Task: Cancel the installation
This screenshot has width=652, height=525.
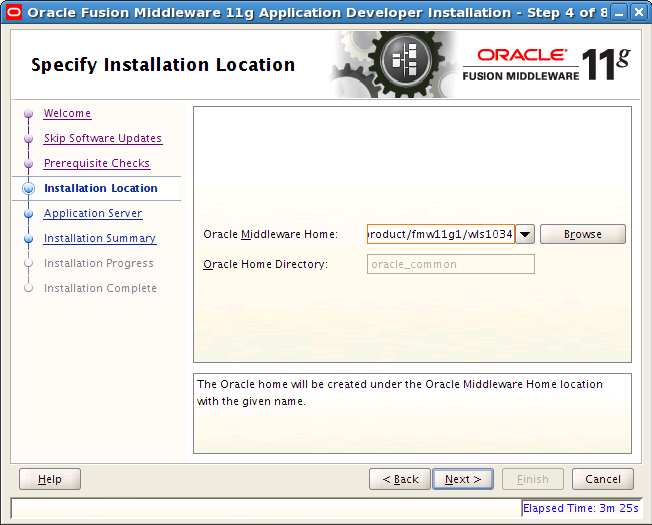Action: 603,479
